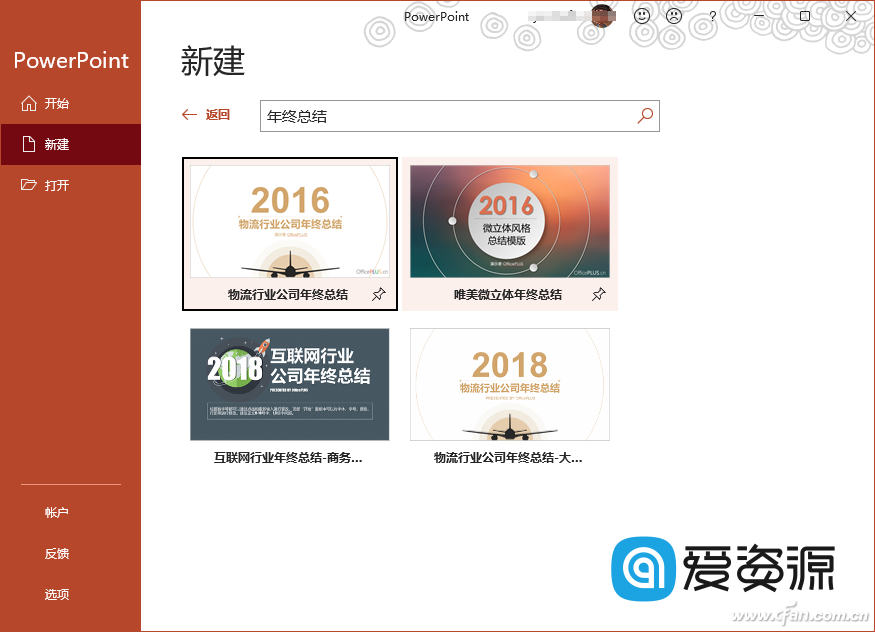The height and width of the screenshot is (632, 875).
Task: Click the back arrow next to 返回
Action: [x=189, y=115]
